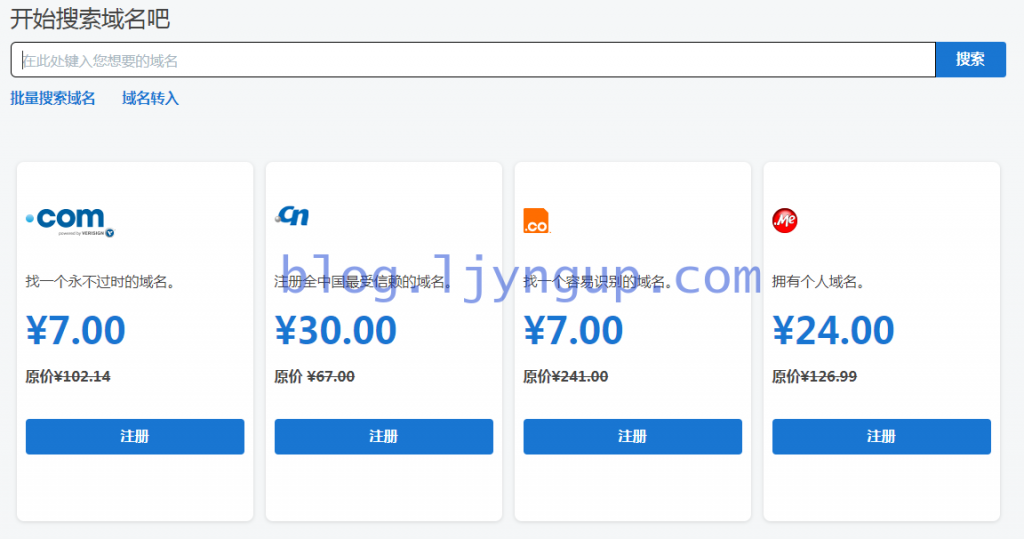1024x539 pixels.
Task: Click the blue 搜索 search button
Action: (x=970, y=59)
